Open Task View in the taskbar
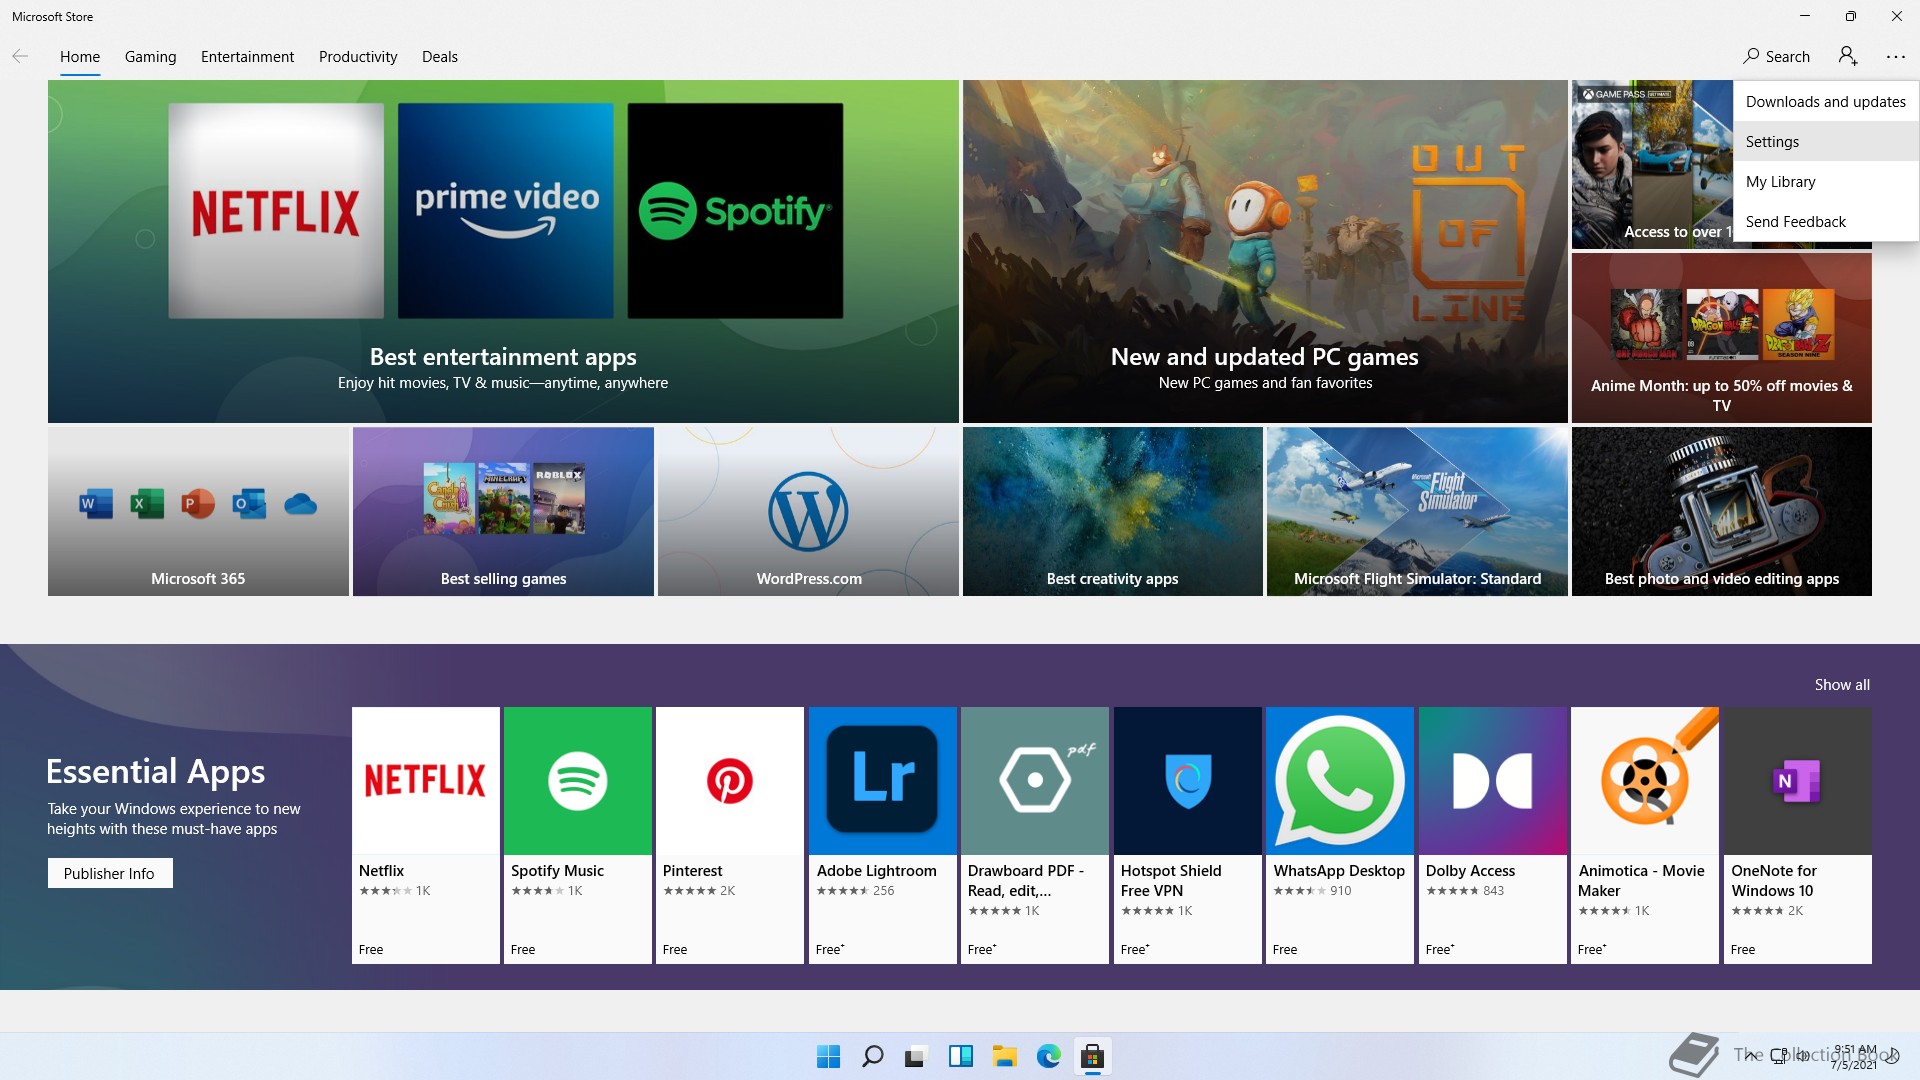Image resolution: width=1920 pixels, height=1080 pixels. click(916, 1056)
